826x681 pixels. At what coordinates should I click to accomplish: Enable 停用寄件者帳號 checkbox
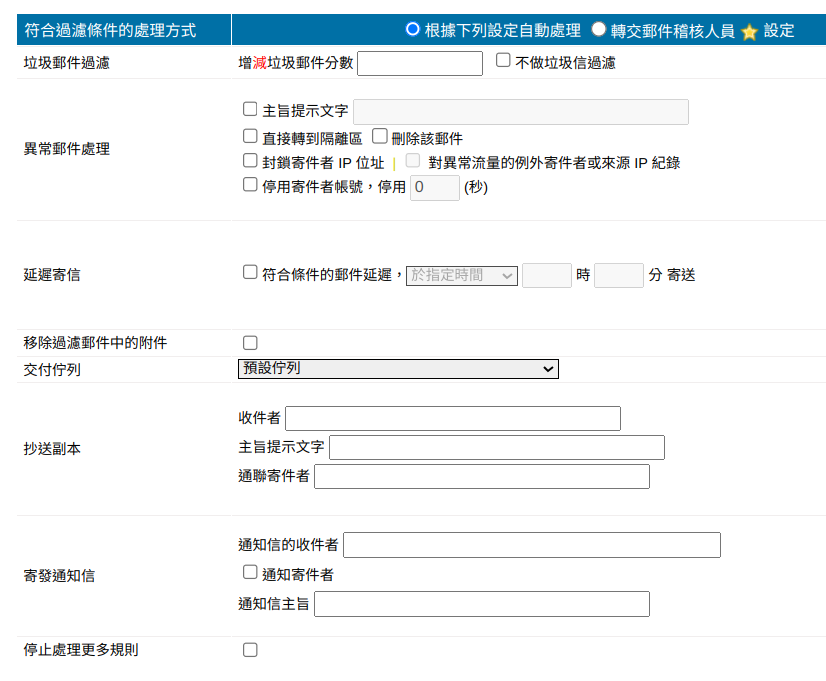coord(250,185)
